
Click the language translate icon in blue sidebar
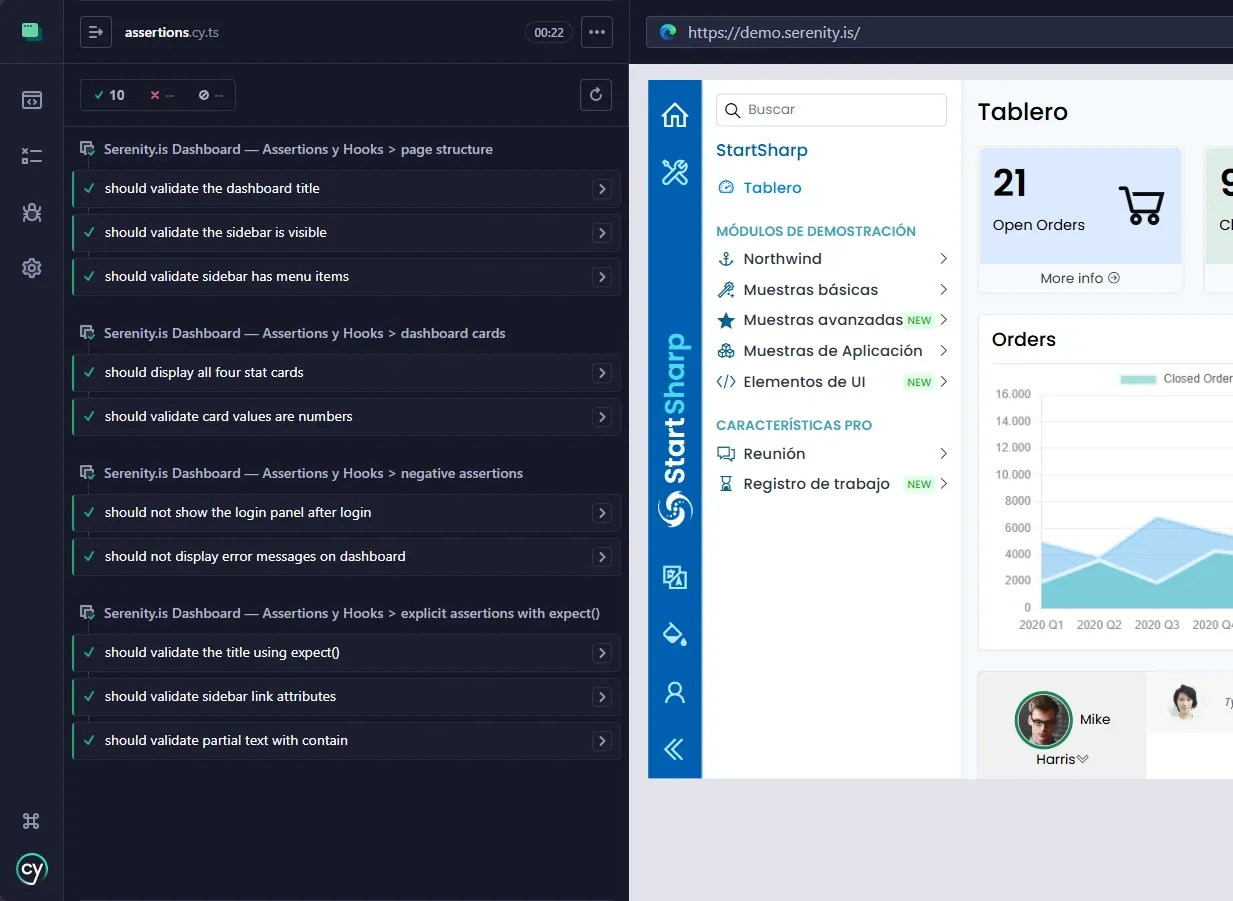coord(675,577)
